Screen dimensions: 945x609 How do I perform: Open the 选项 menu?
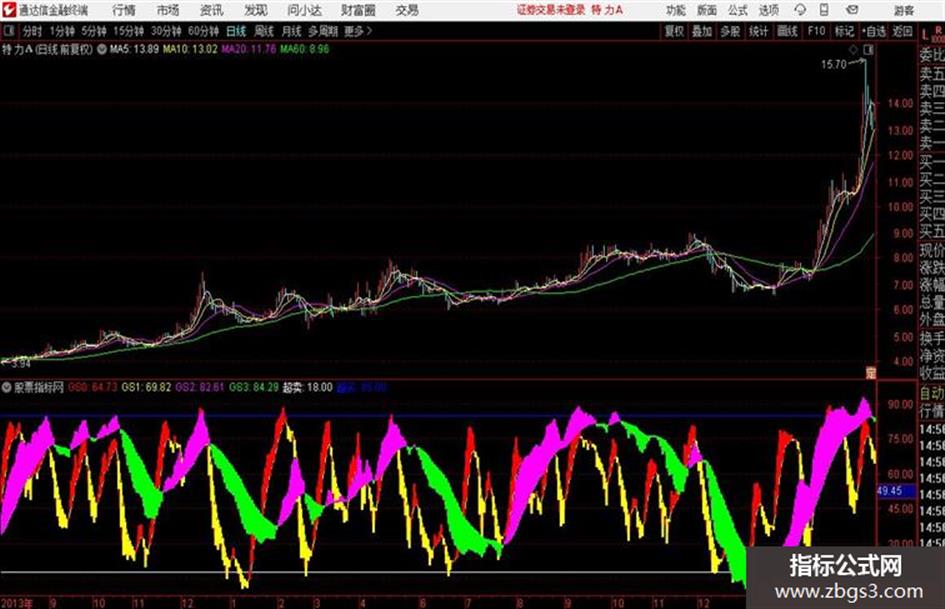tap(768, 10)
